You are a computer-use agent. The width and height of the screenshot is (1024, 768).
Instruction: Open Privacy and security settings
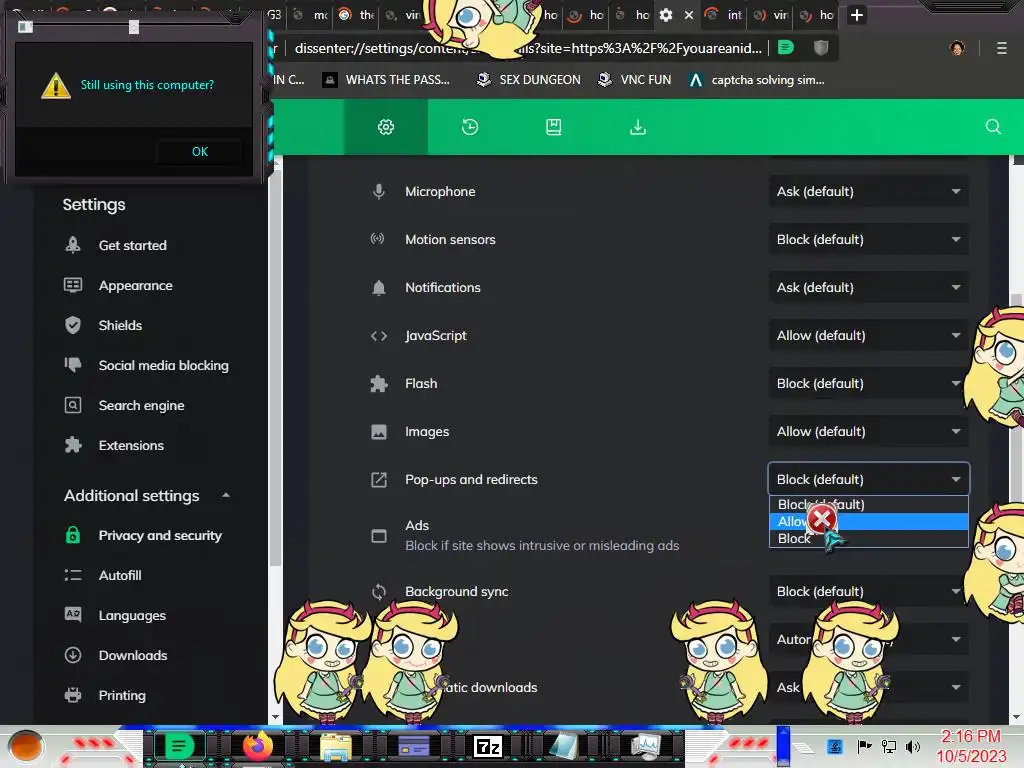pyautogui.click(x=160, y=536)
